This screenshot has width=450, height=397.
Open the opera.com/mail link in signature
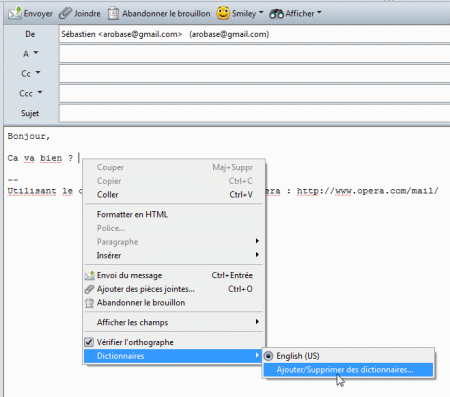pos(367,191)
